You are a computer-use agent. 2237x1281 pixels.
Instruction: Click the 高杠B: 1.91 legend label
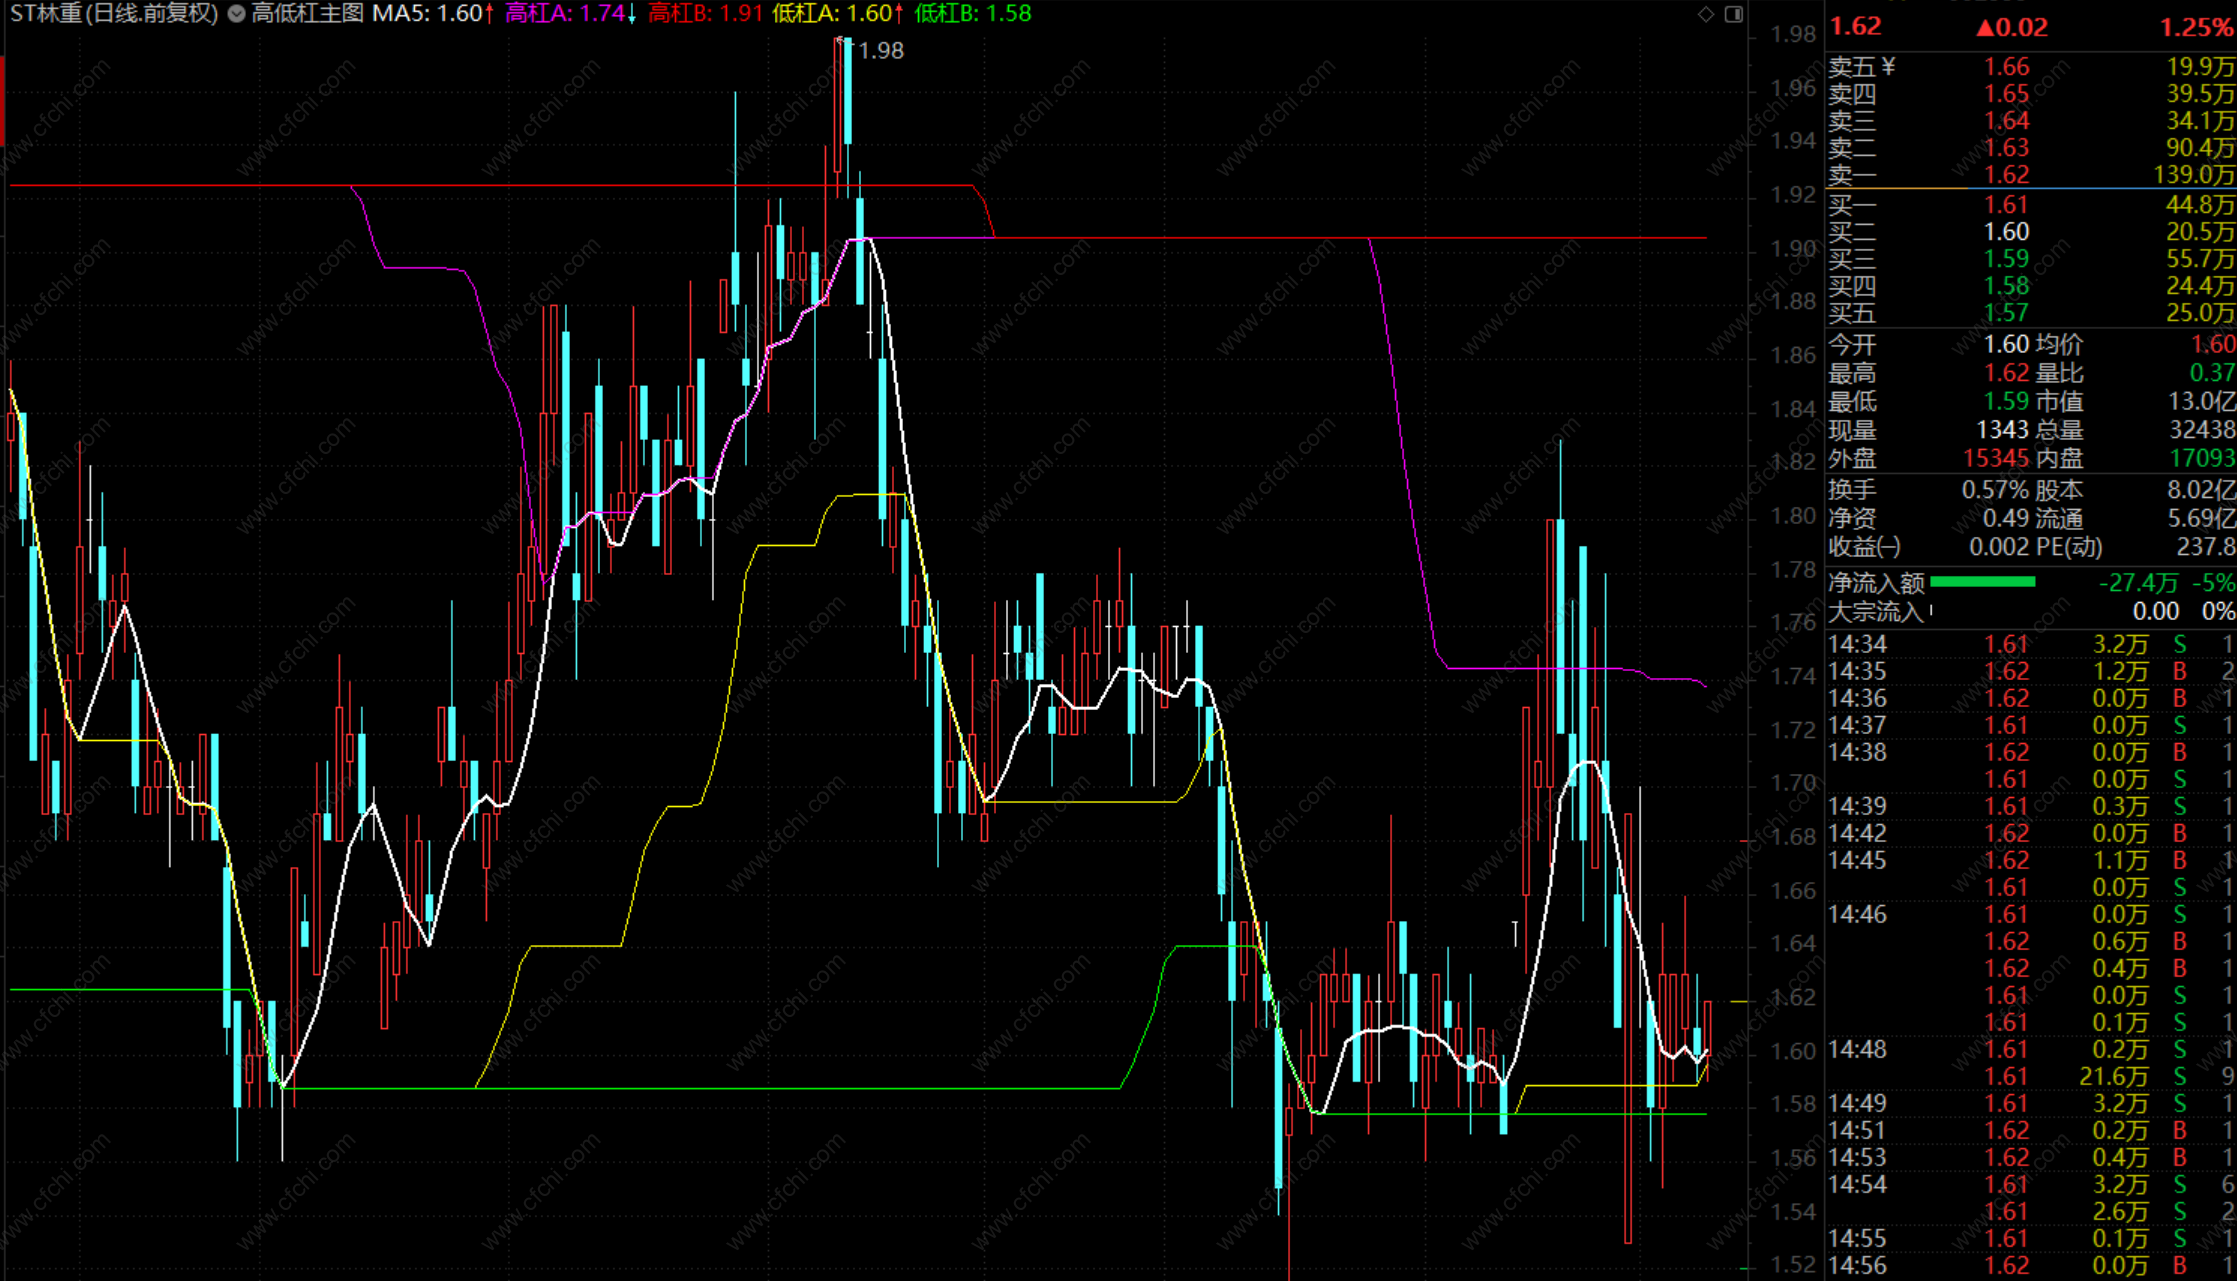coord(705,14)
